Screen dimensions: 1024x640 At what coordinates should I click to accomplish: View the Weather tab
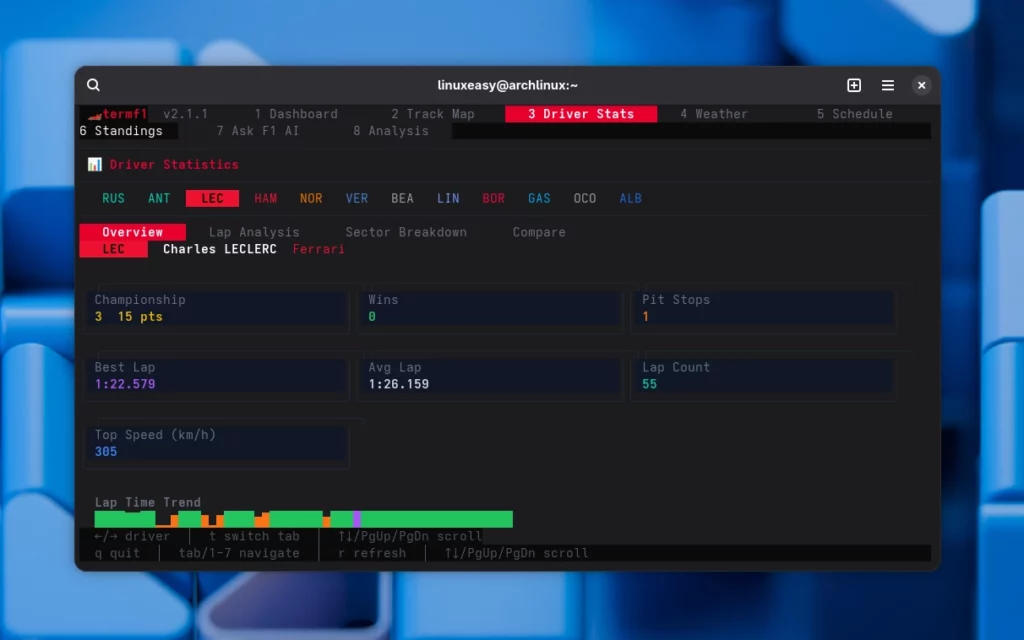tap(713, 113)
